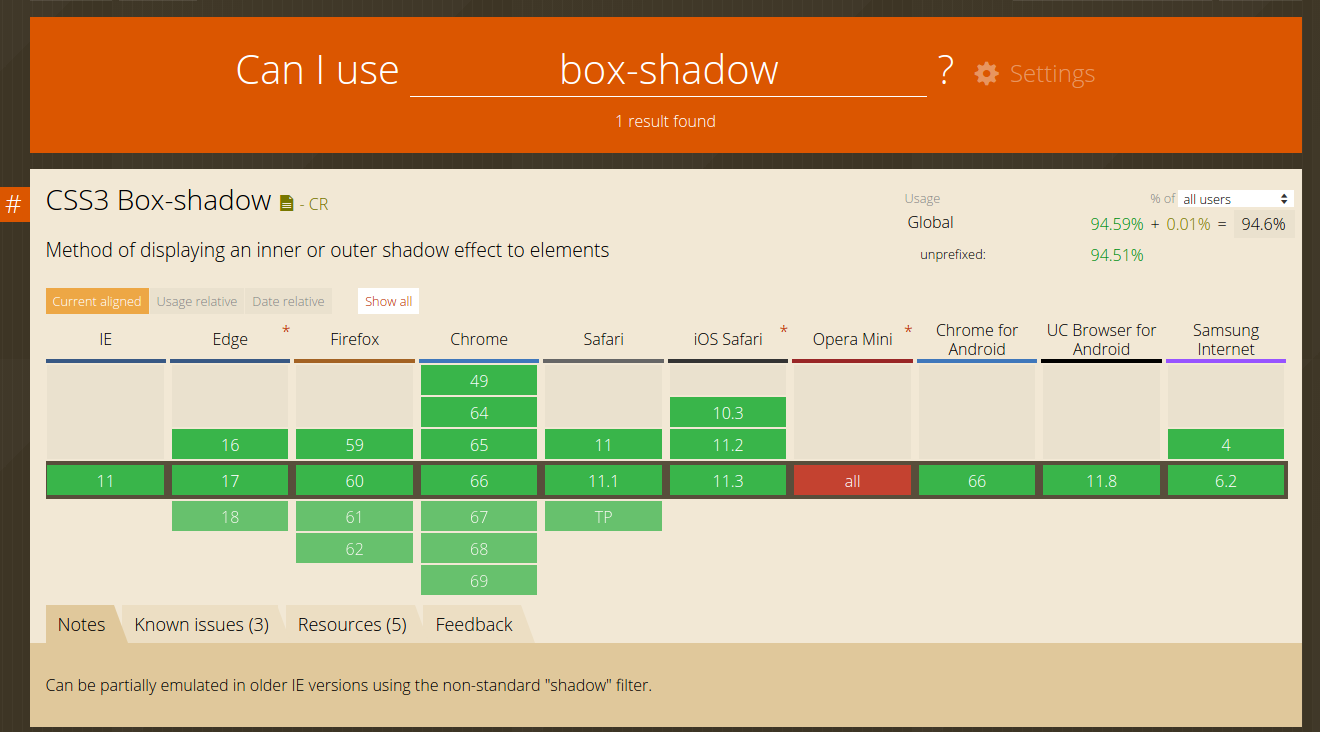Open the Notes tab
Viewport: 1320px width, 732px height.
click(81, 624)
